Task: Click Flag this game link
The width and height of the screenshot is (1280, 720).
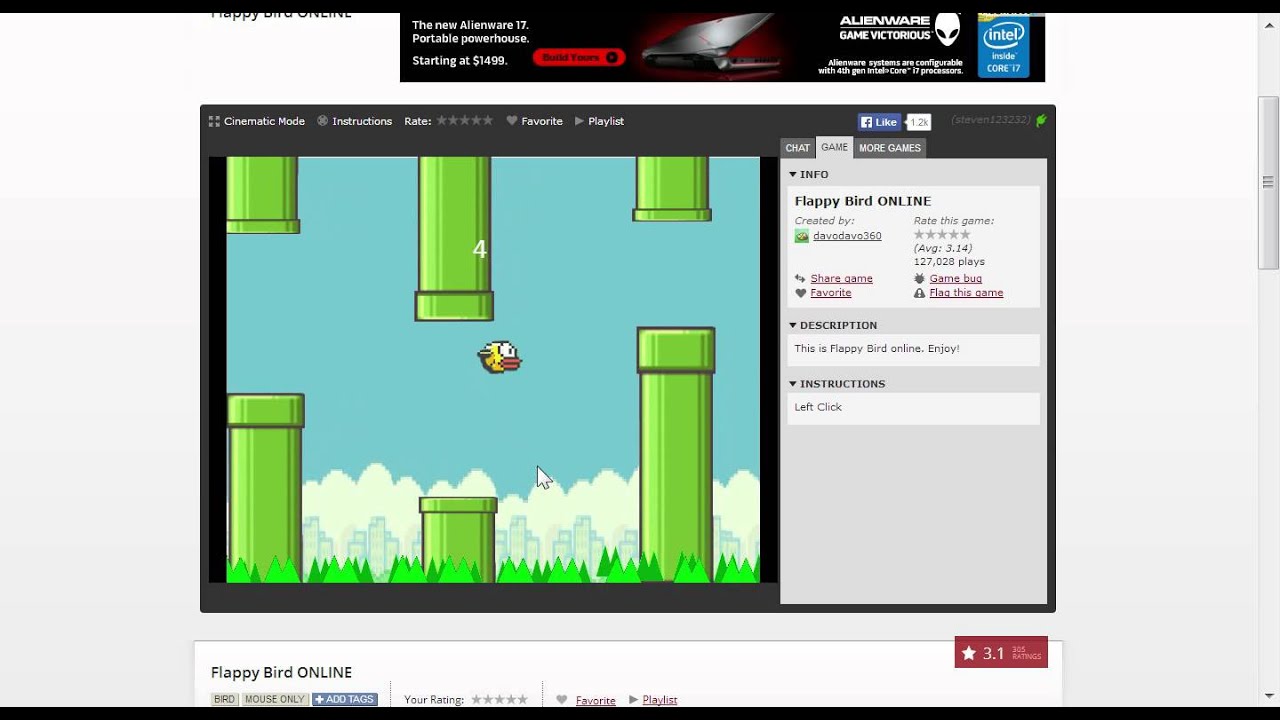Action: click(966, 293)
